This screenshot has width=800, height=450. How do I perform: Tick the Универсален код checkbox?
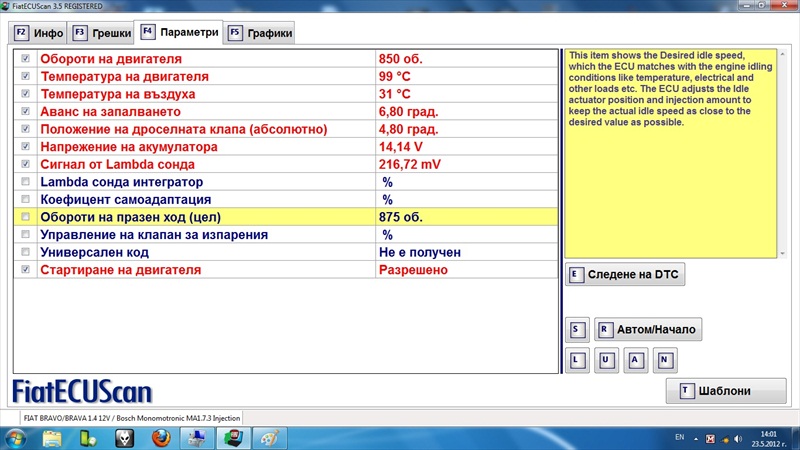coord(25,252)
